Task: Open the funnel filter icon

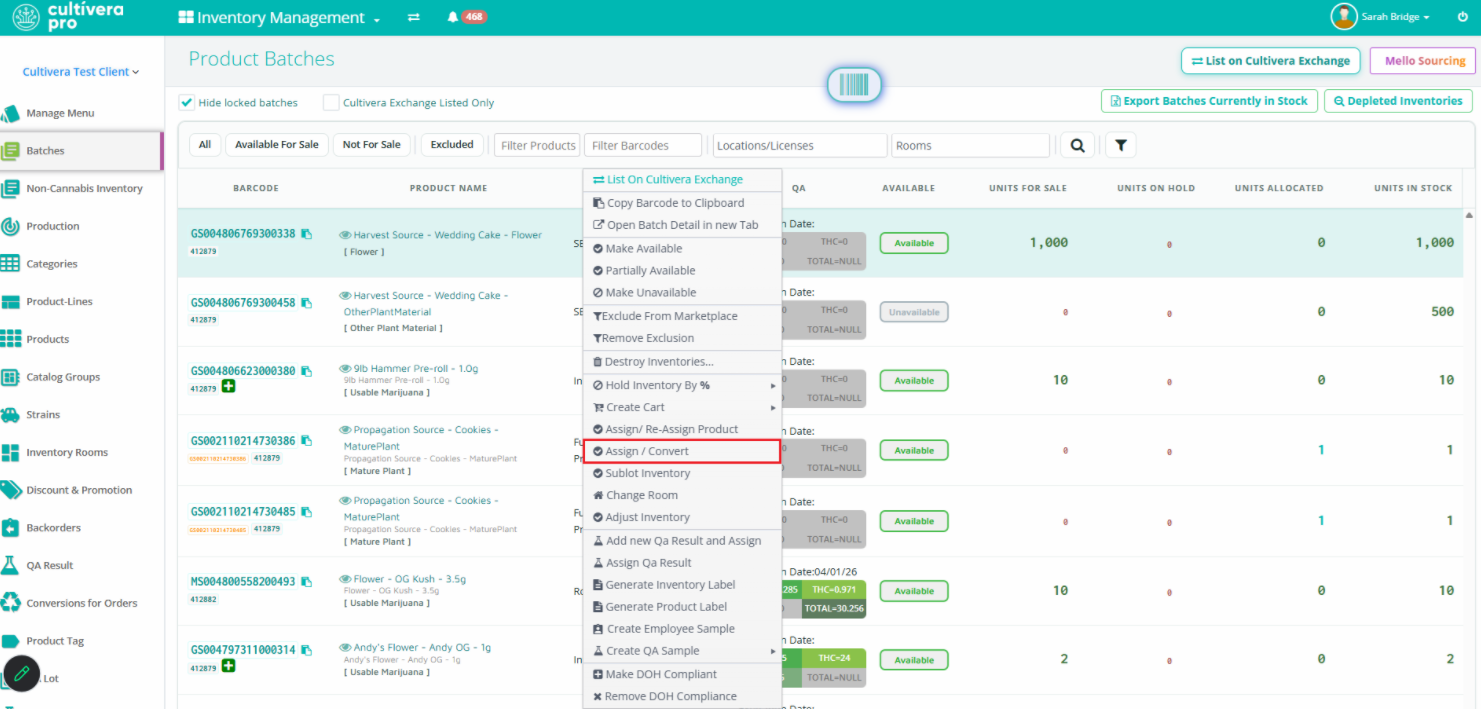Action: click(1121, 145)
